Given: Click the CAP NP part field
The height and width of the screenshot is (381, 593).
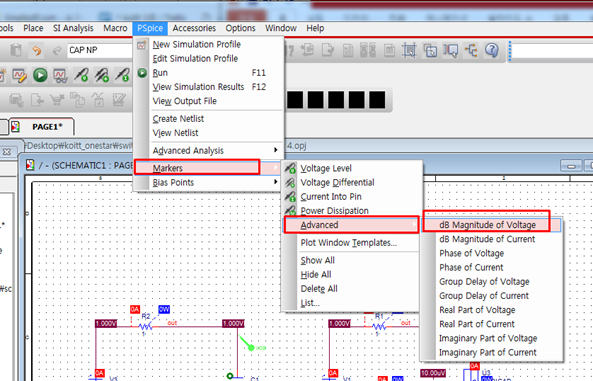Looking at the screenshot, I should click(100, 50).
